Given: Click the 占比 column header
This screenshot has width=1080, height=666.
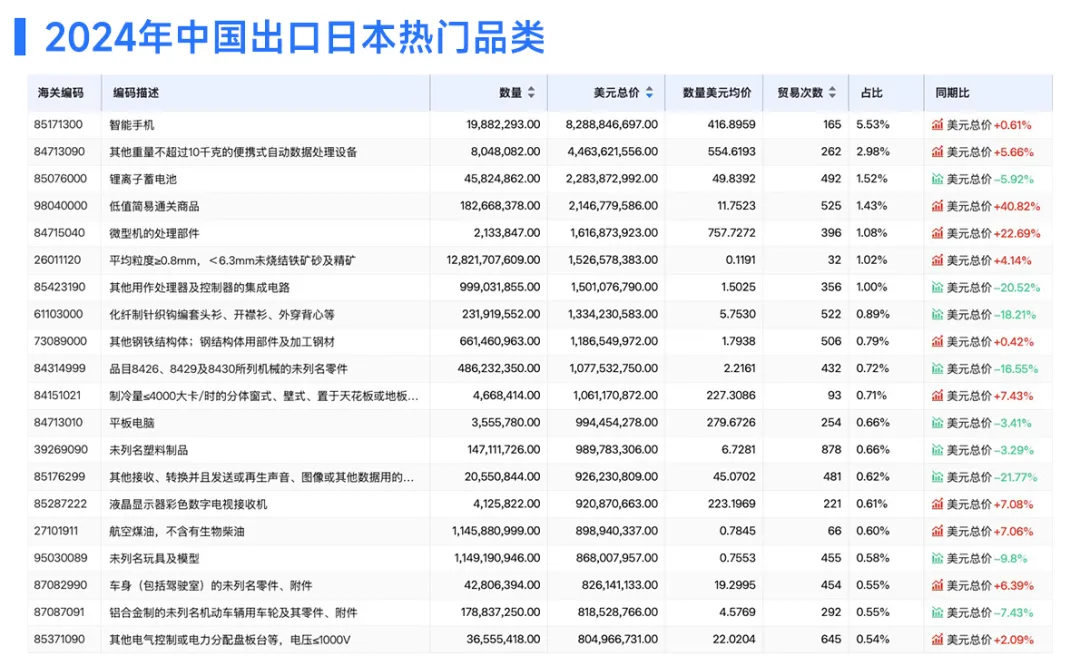Looking at the screenshot, I should pyautogui.click(x=871, y=93).
